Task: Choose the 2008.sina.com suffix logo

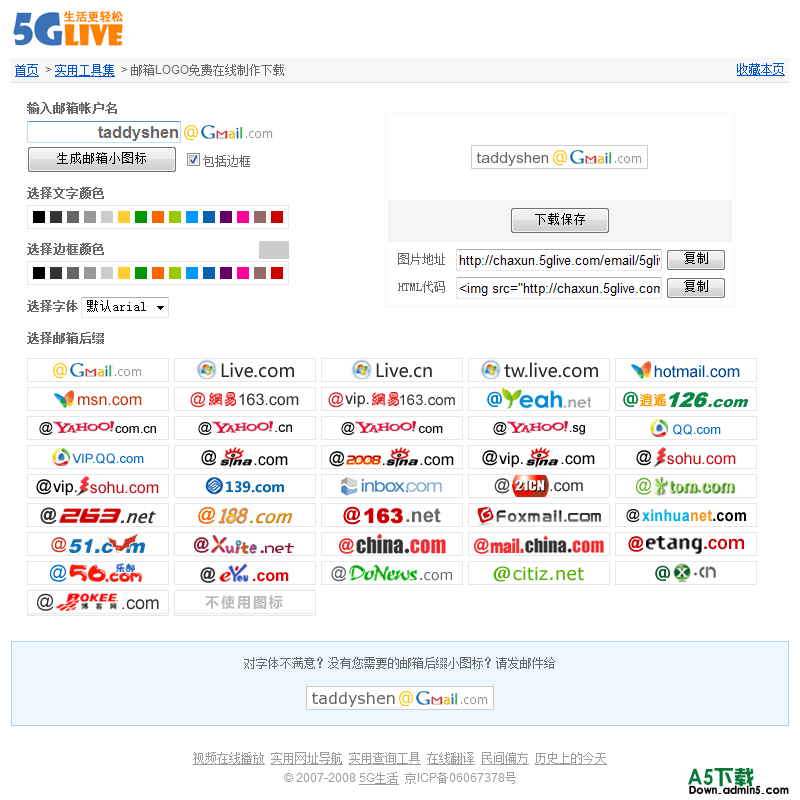Action: click(392, 458)
